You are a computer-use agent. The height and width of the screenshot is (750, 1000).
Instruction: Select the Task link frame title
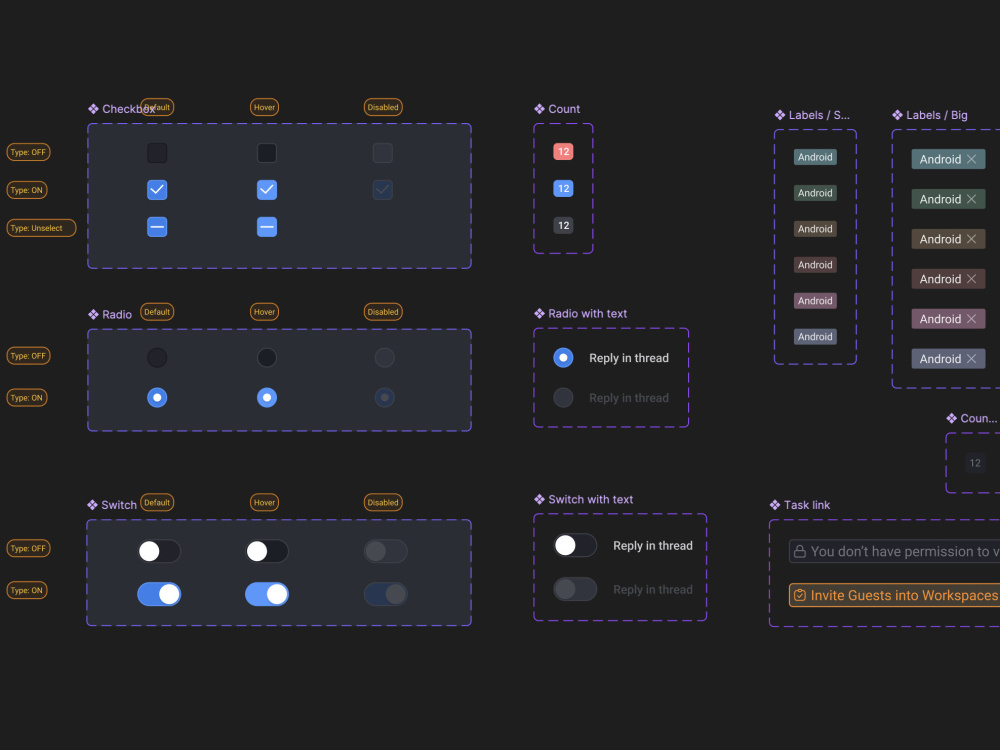[x=807, y=505]
